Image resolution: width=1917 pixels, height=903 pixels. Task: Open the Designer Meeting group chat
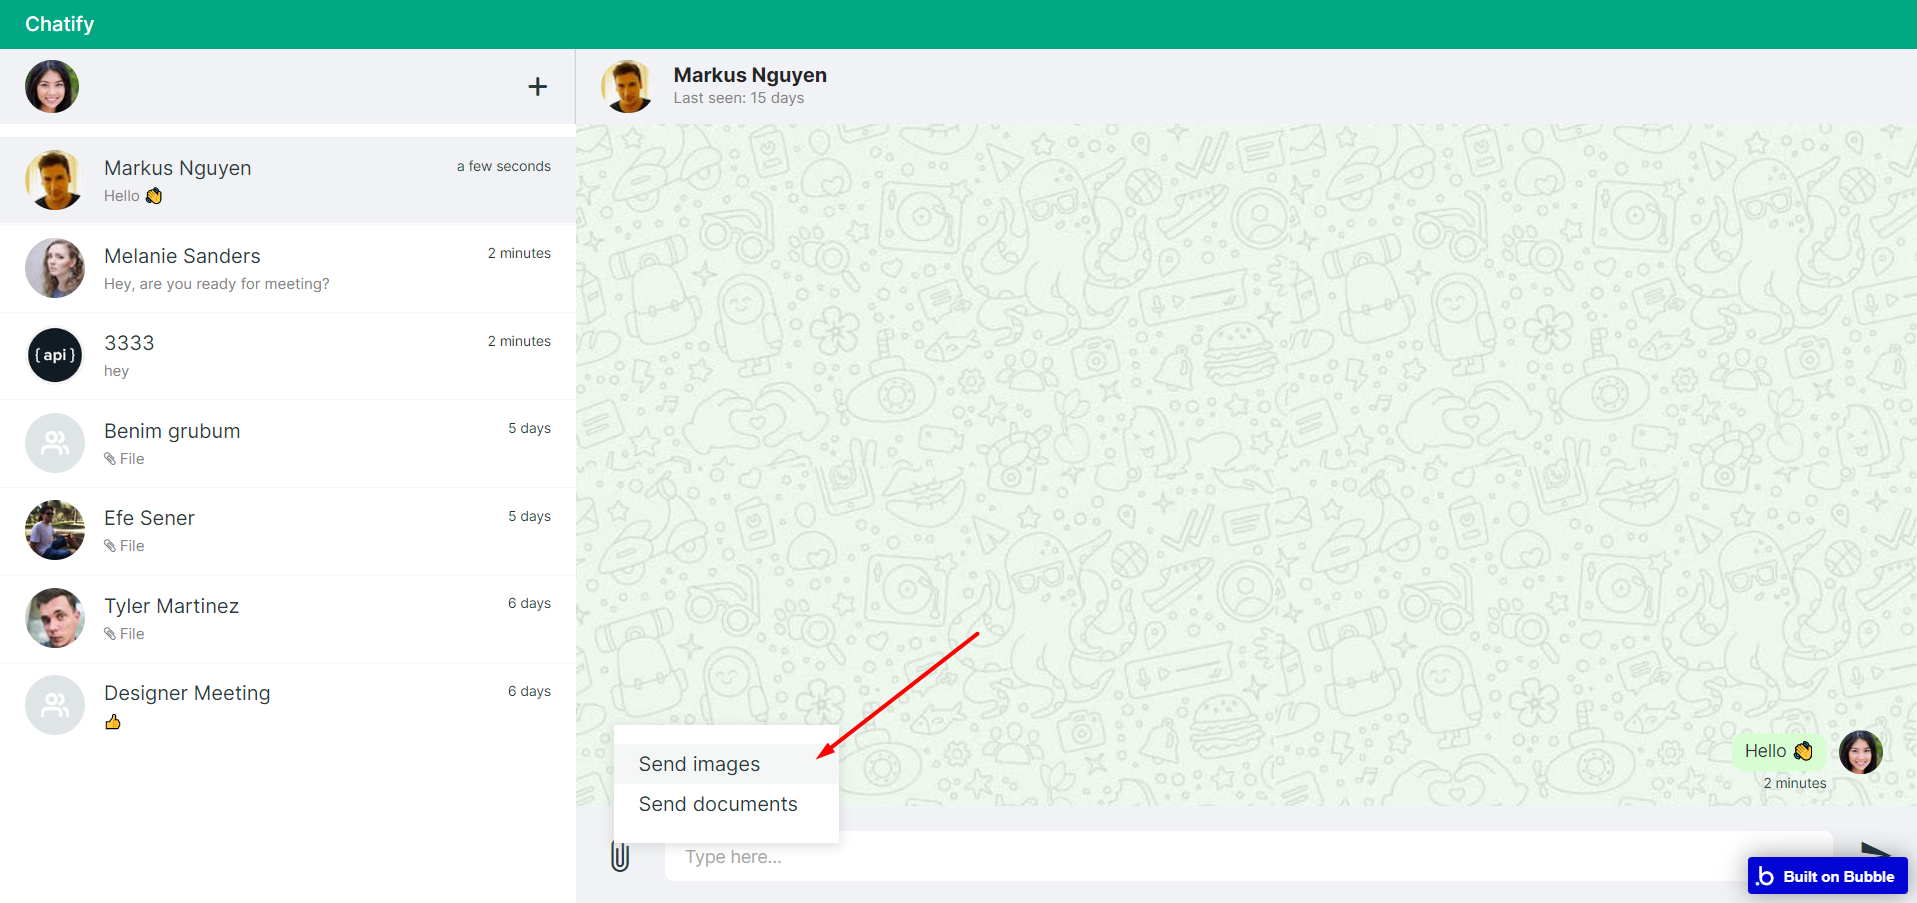[x=288, y=705]
